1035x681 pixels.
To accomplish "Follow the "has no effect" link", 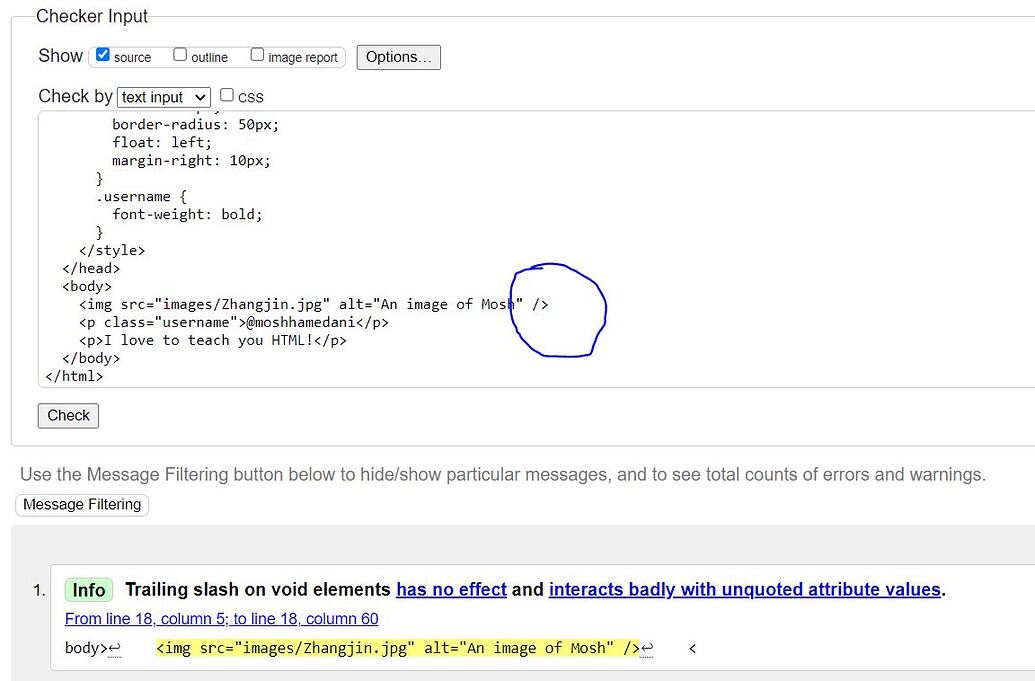I will coord(451,589).
